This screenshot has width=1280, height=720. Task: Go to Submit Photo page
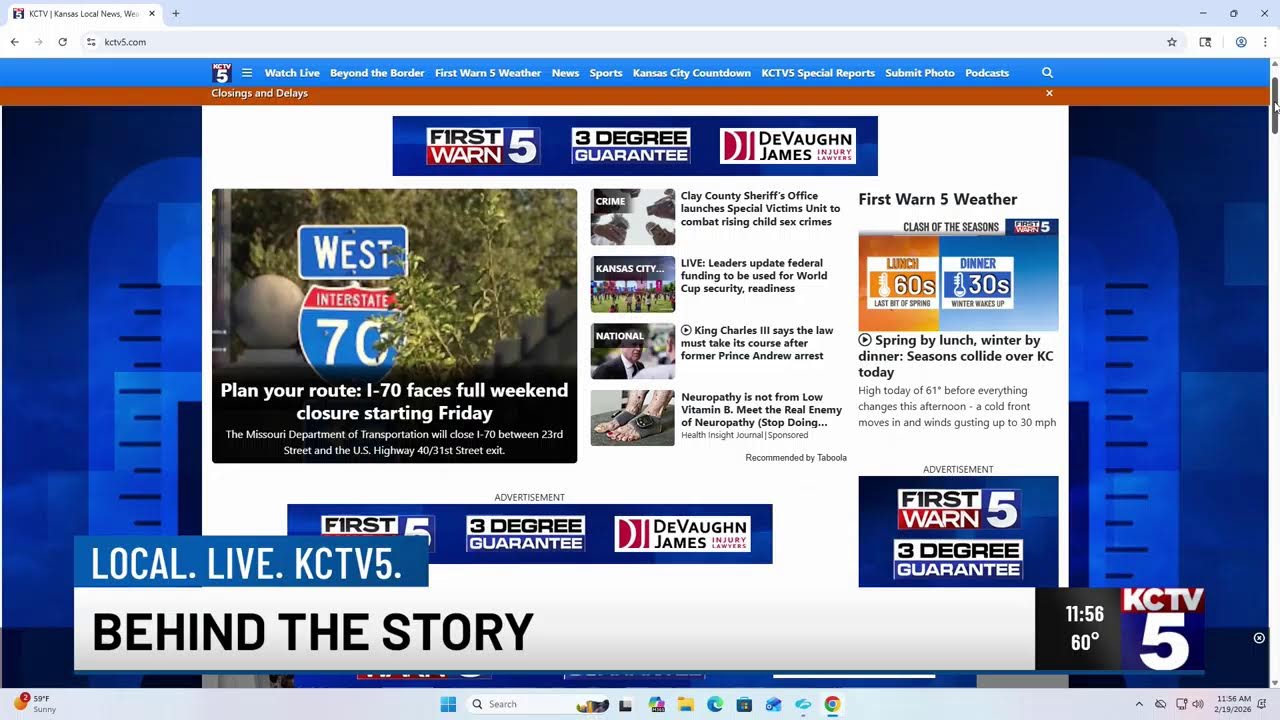920,73
